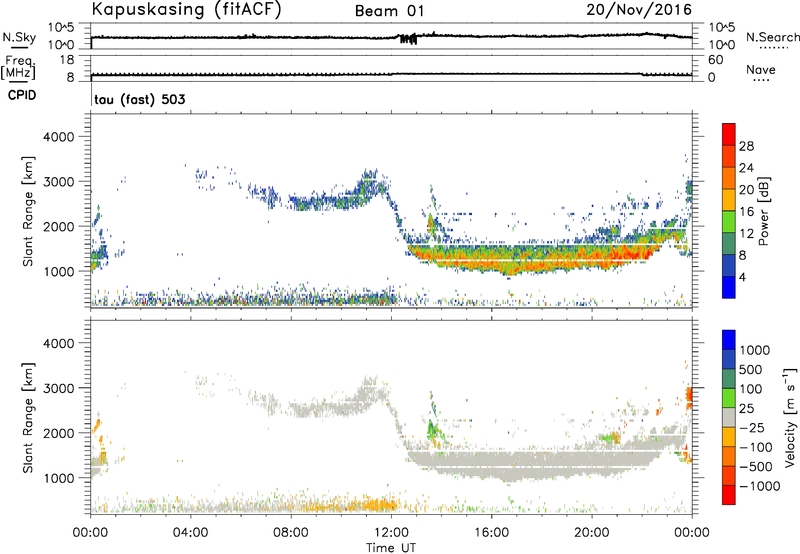Click the "-1000" velocity colorbar tick

coord(760,486)
